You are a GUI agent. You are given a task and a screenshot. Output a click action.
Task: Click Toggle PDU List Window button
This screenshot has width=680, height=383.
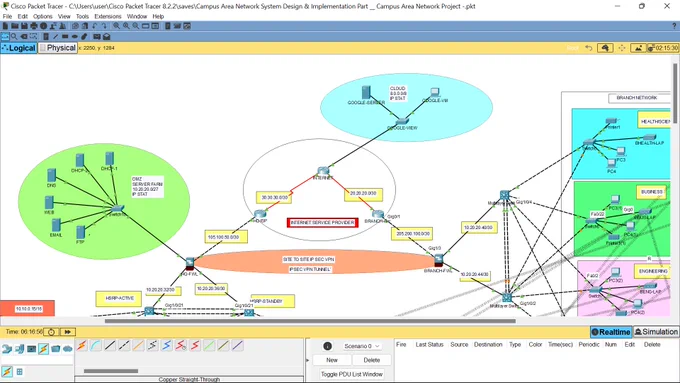tap(352, 374)
